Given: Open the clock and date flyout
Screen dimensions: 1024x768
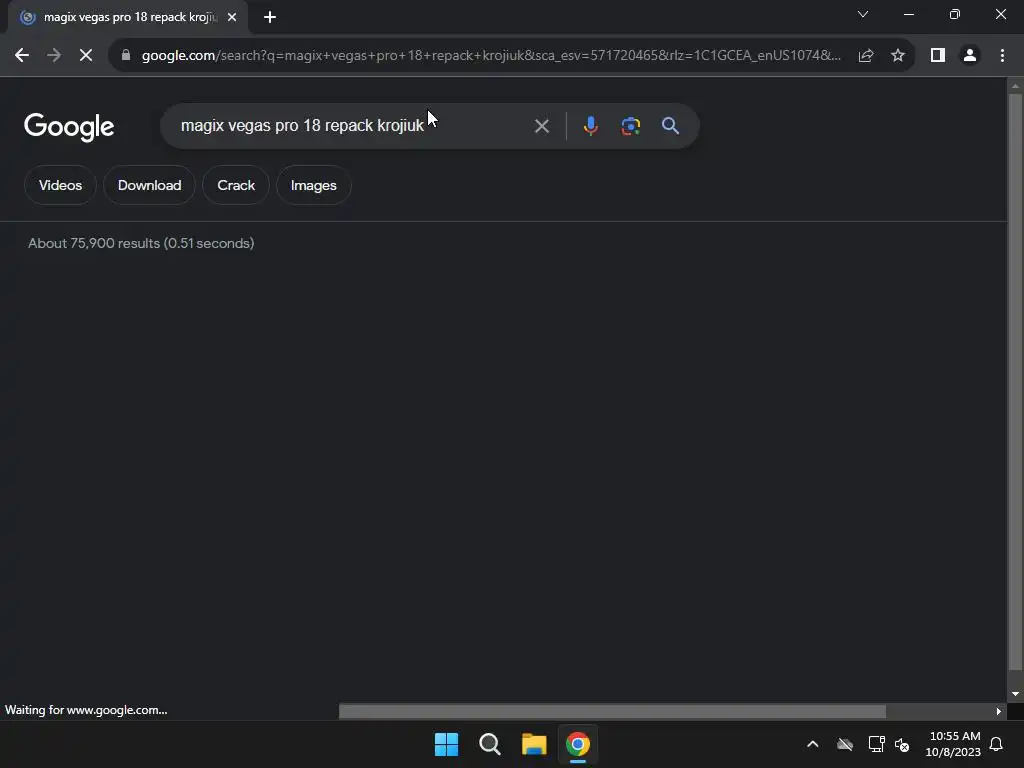Looking at the screenshot, I should tap(953, 744).
